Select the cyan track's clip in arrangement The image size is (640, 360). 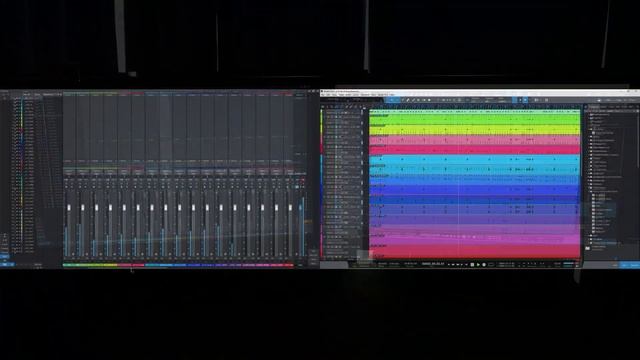point(474,160)
